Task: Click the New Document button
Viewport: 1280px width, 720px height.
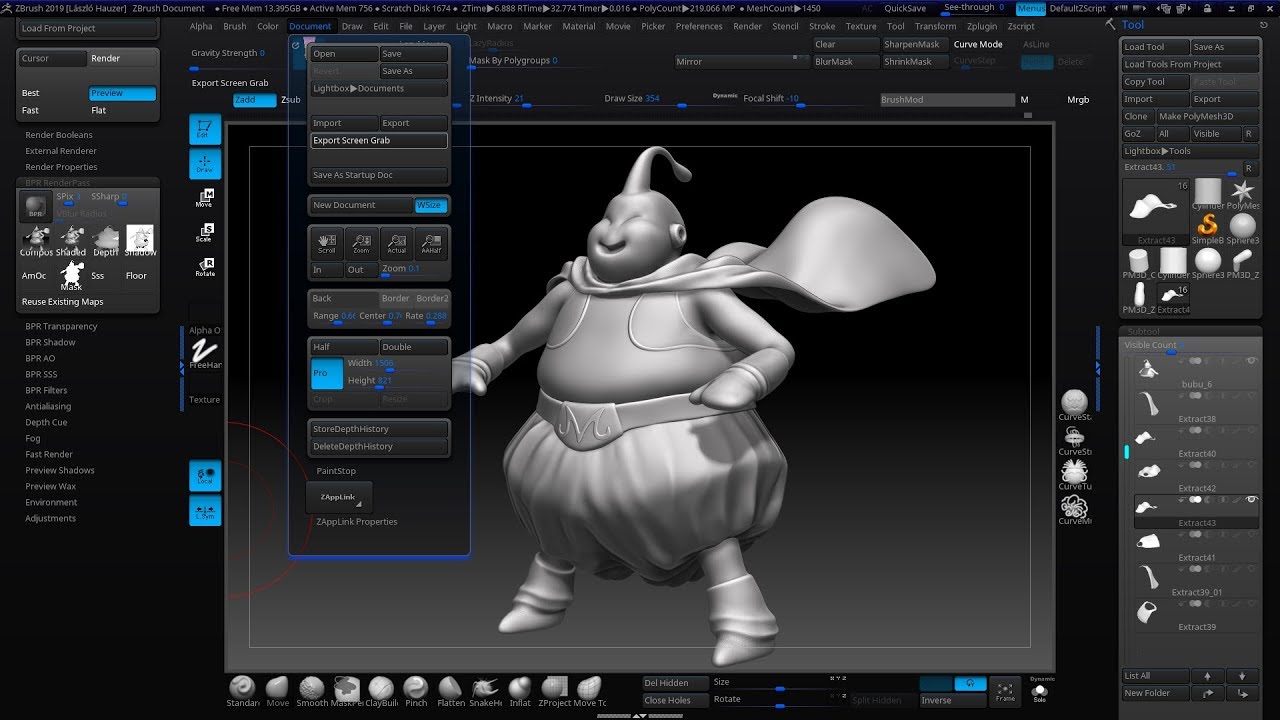Action: click(361, 205)
